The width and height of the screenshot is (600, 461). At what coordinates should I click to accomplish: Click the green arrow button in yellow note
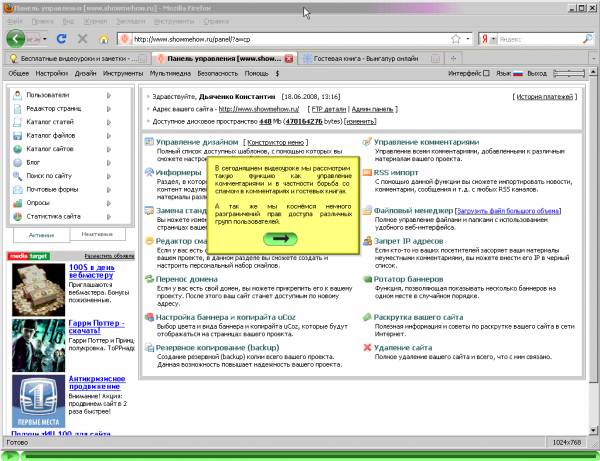pos(280,238)
